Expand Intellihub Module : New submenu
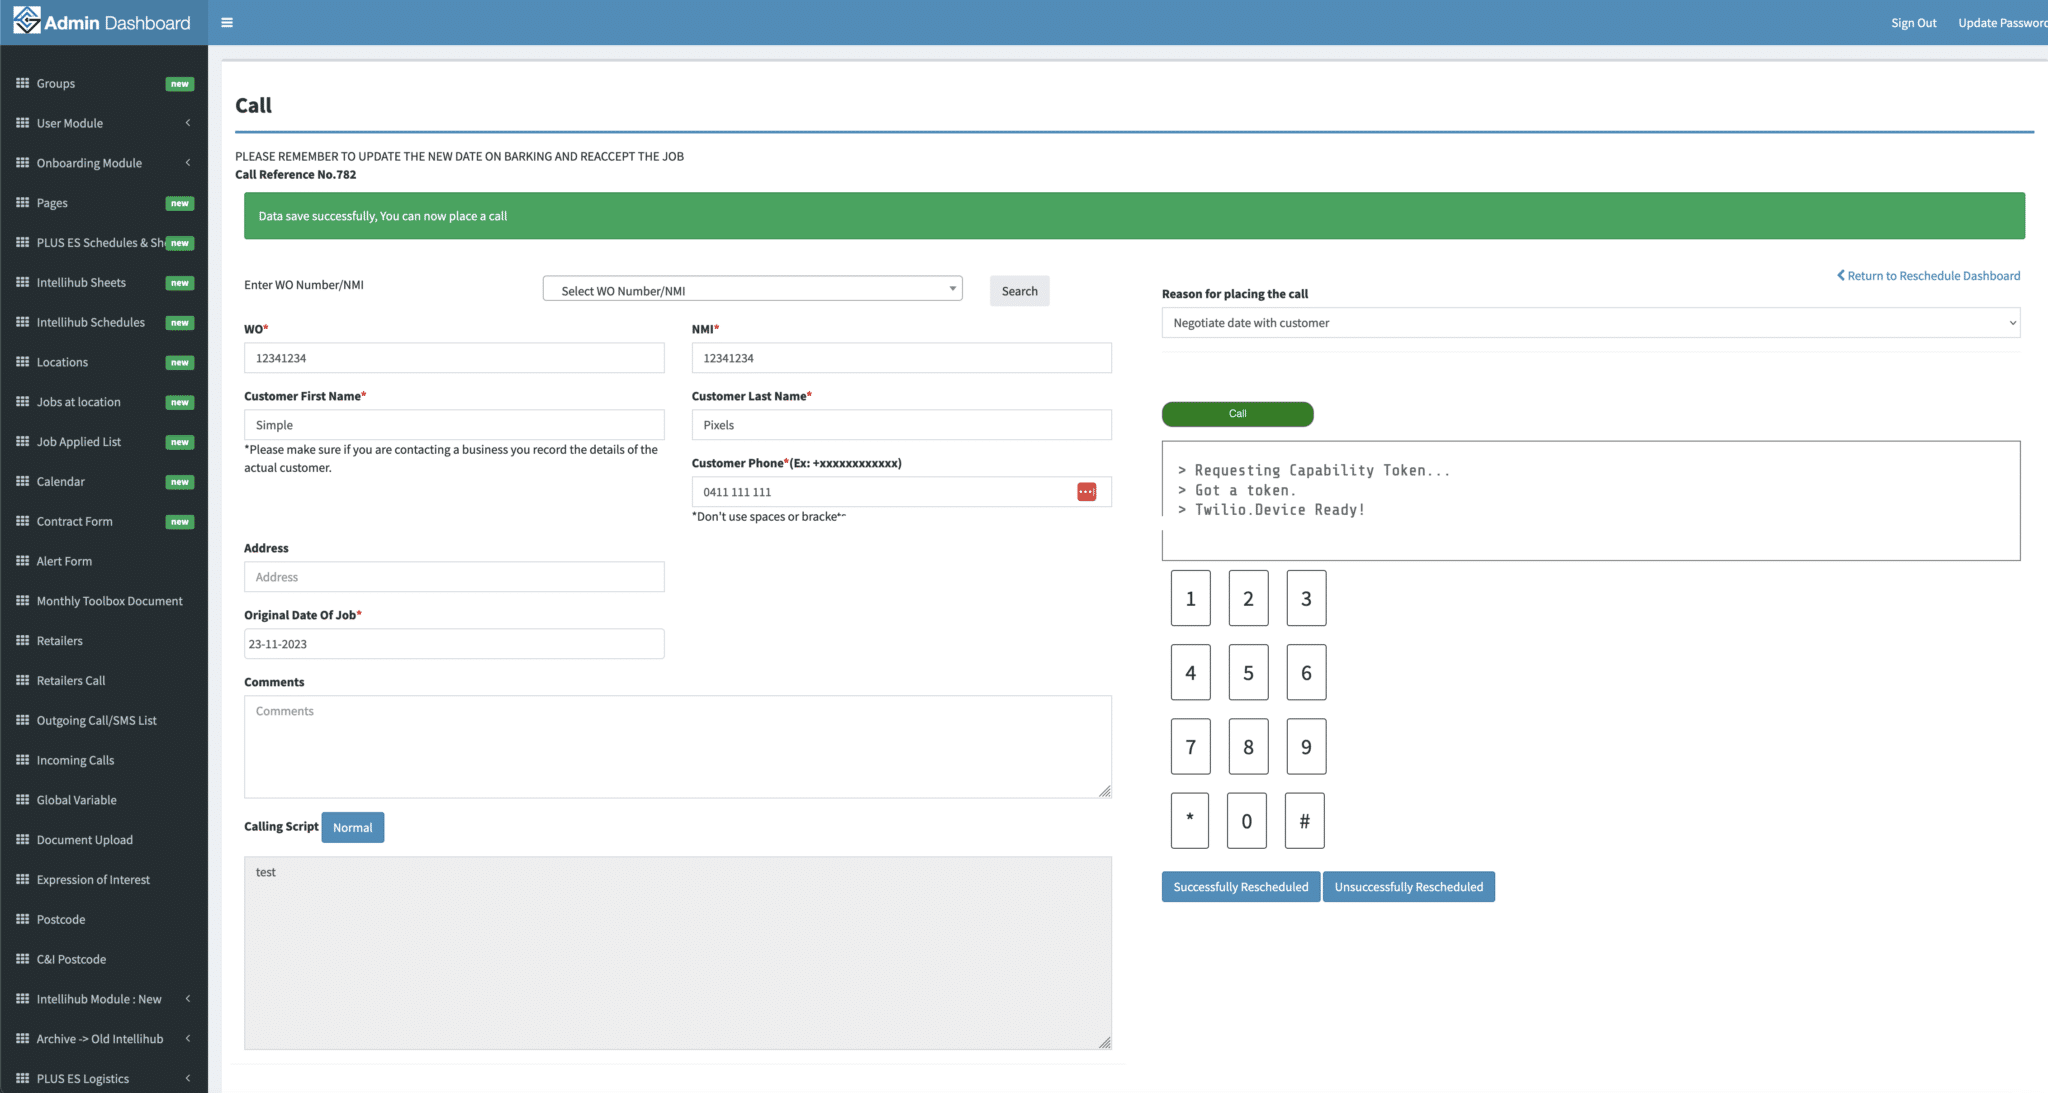Image resolution: width=2048 pixels, height=1093 pixels. coord(104,999)
